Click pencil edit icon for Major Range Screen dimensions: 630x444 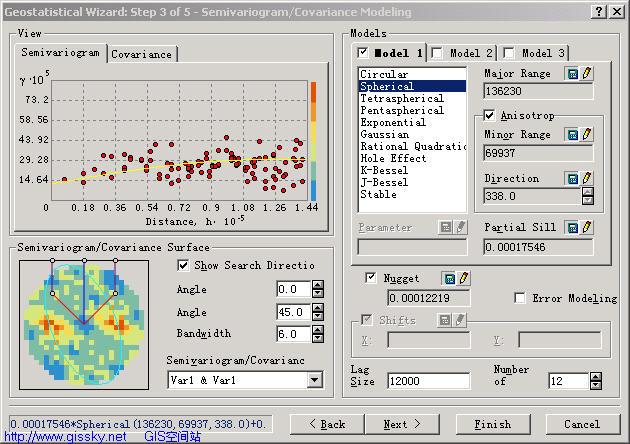pyautogui.click(x=587, y=74)
